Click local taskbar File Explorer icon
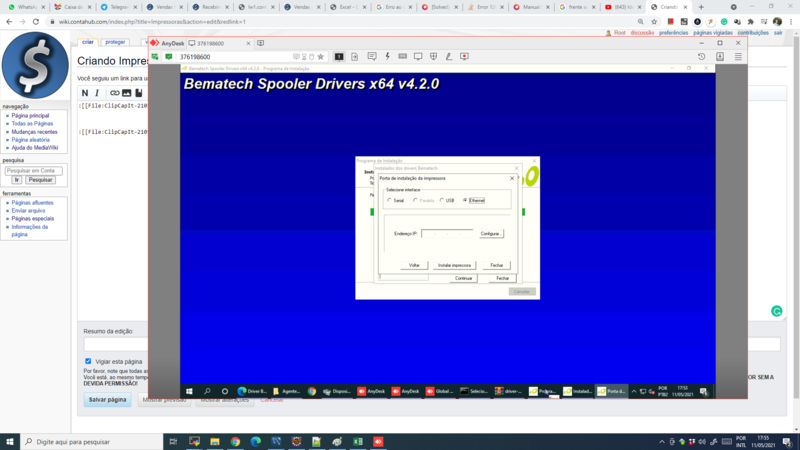The image size is (800, 450). tap(215, 442)
